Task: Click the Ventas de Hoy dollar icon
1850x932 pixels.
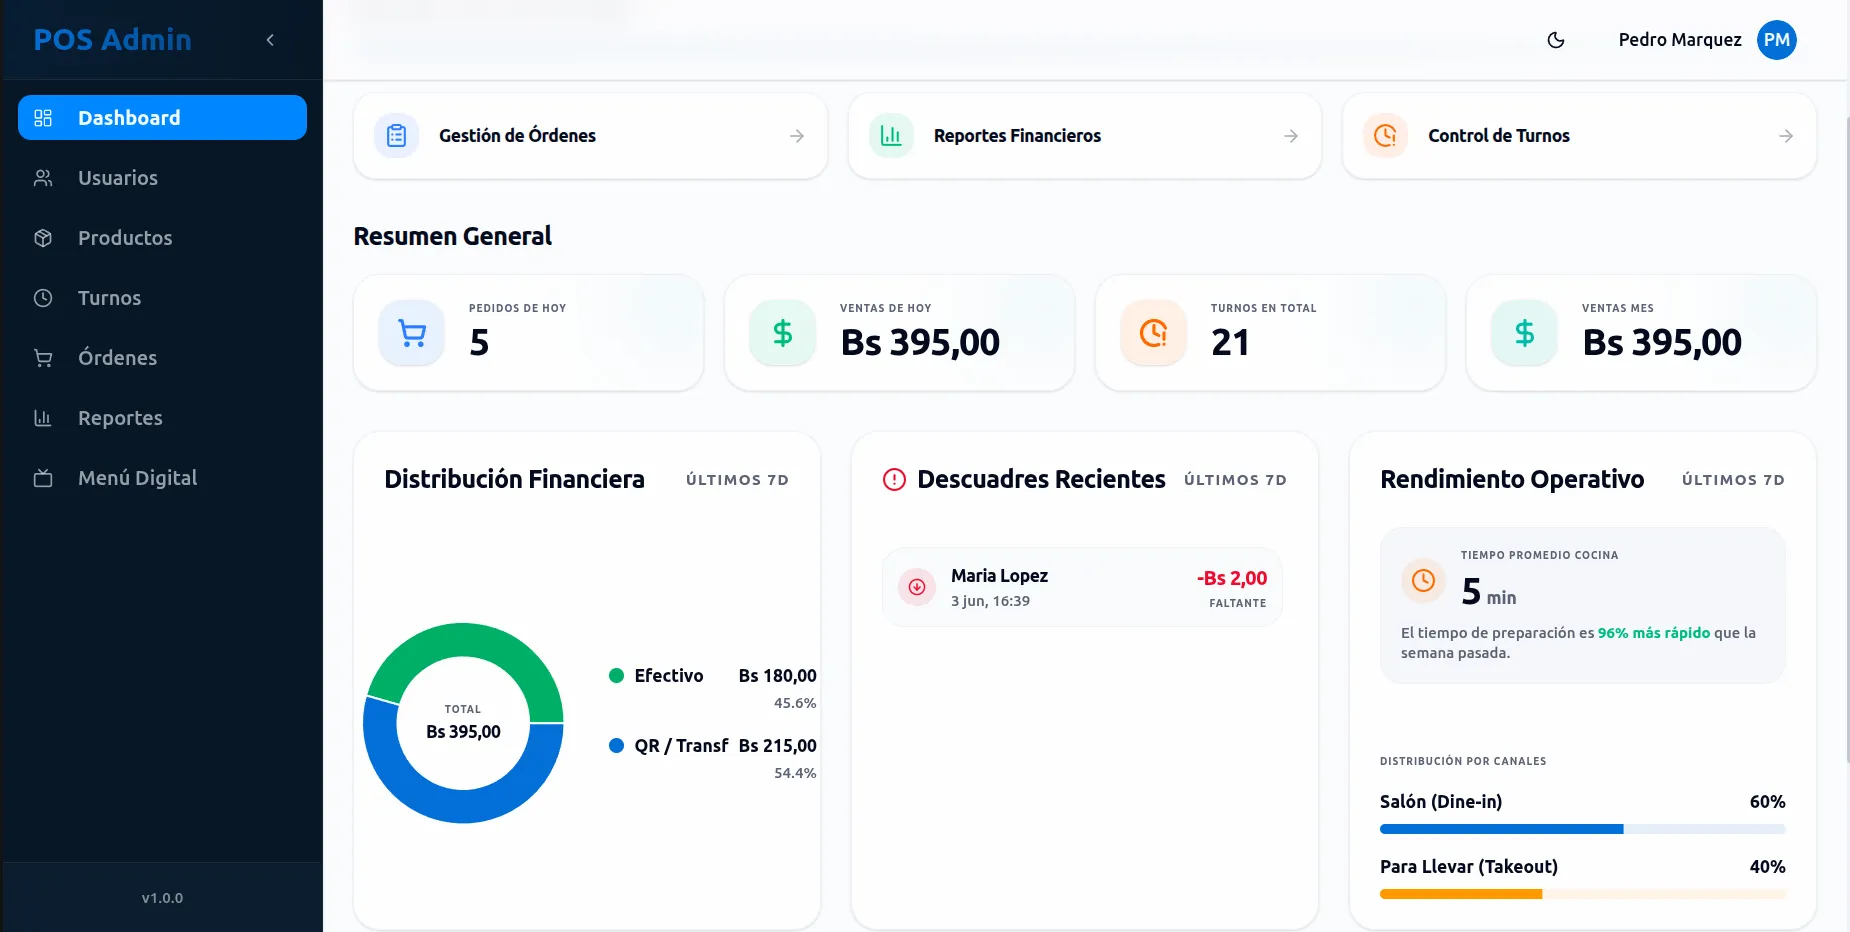Action: pyautogui.click(x=783, y=333)
